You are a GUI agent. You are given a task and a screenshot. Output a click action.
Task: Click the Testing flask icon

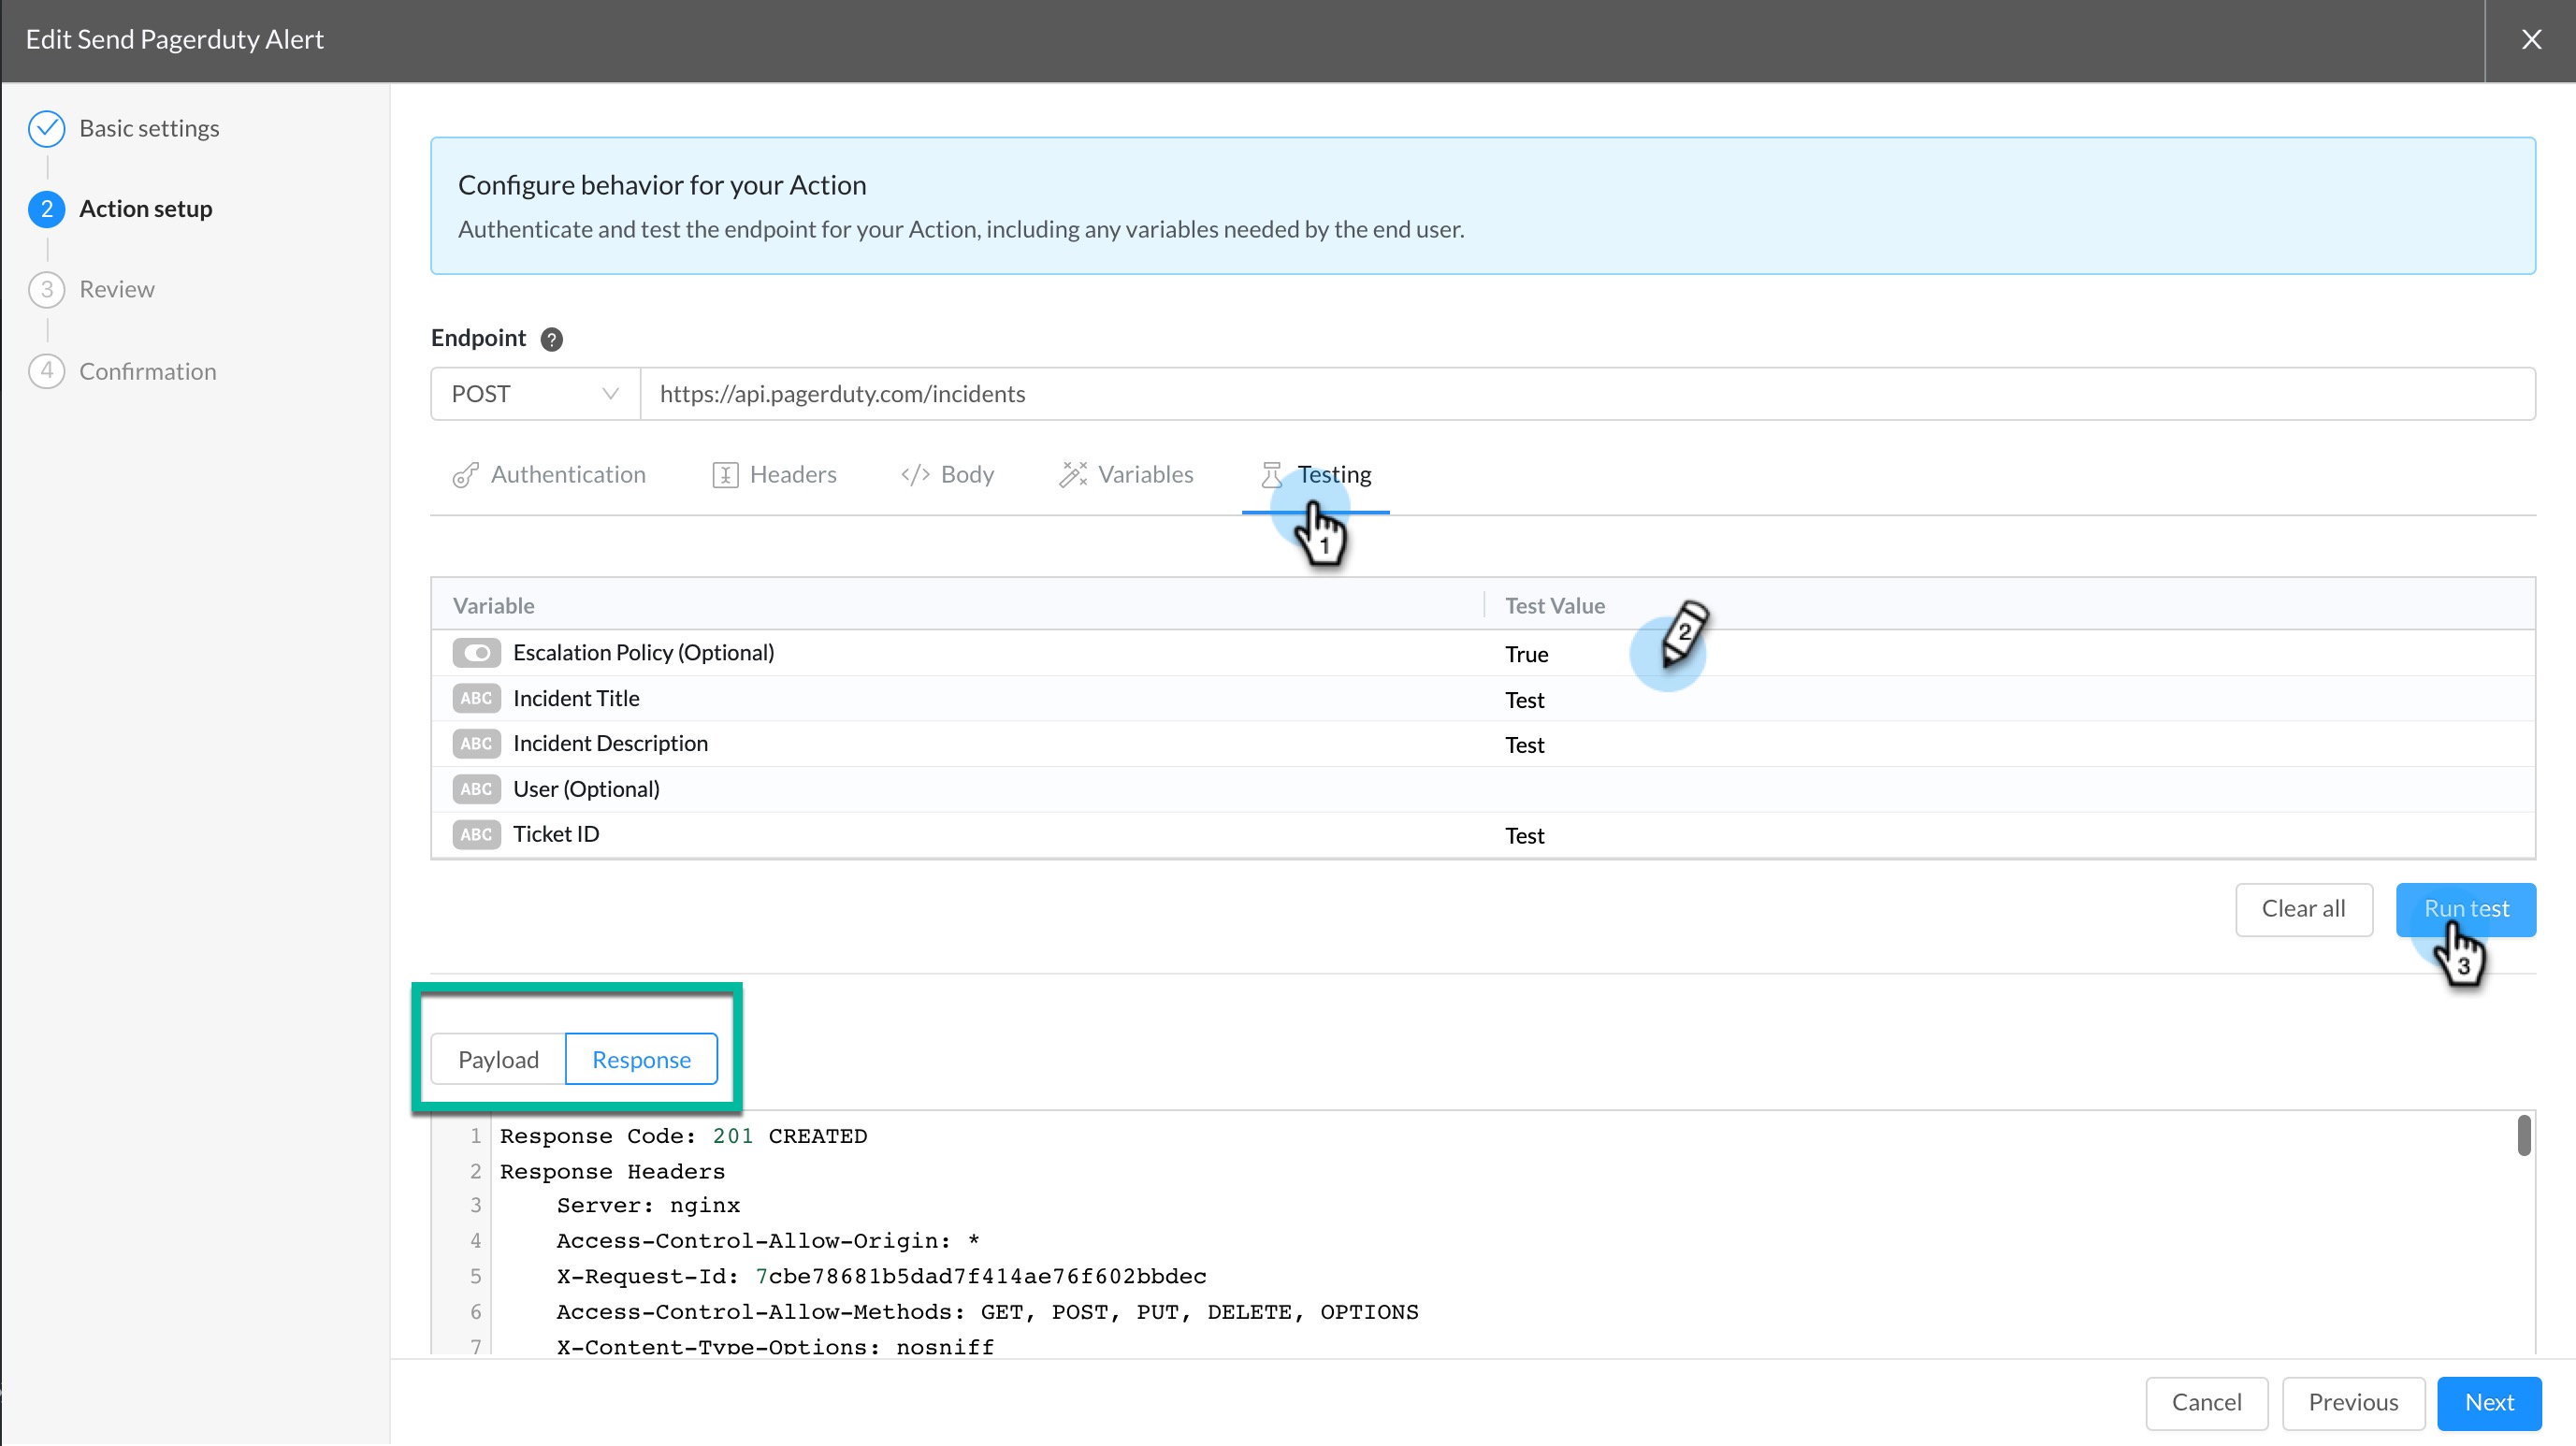click(1271, 475)
